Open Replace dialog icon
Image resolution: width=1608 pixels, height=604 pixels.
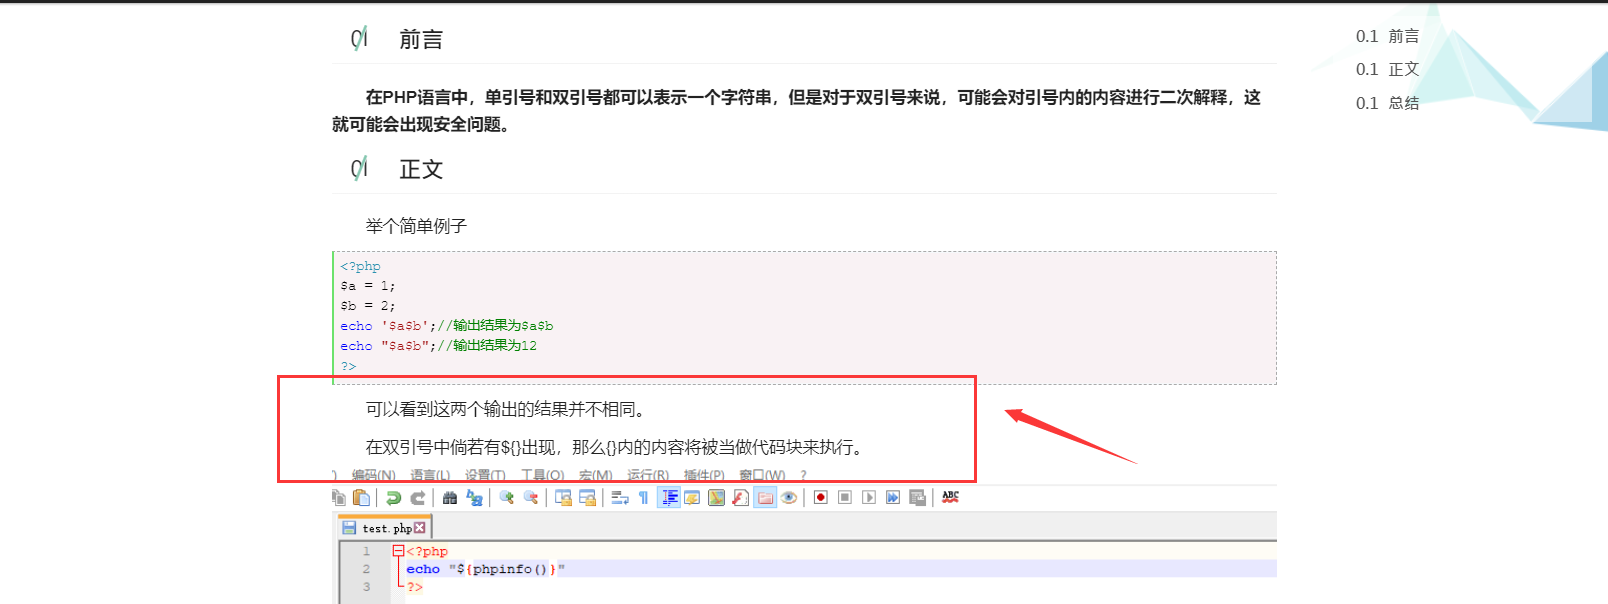pos(474,498)
